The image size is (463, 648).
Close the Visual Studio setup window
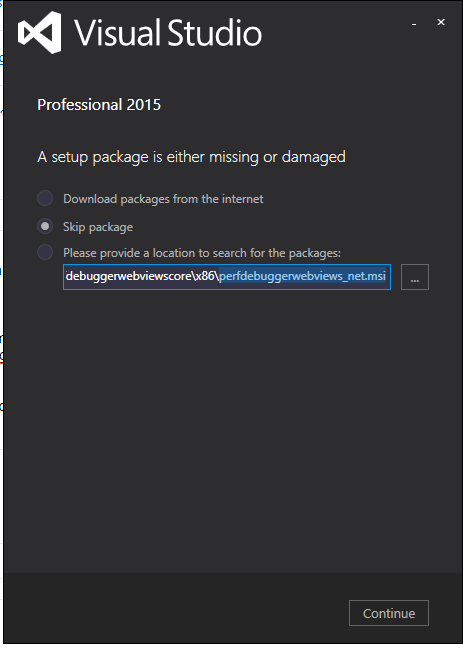pyautogui.click(x=441, y=22)
